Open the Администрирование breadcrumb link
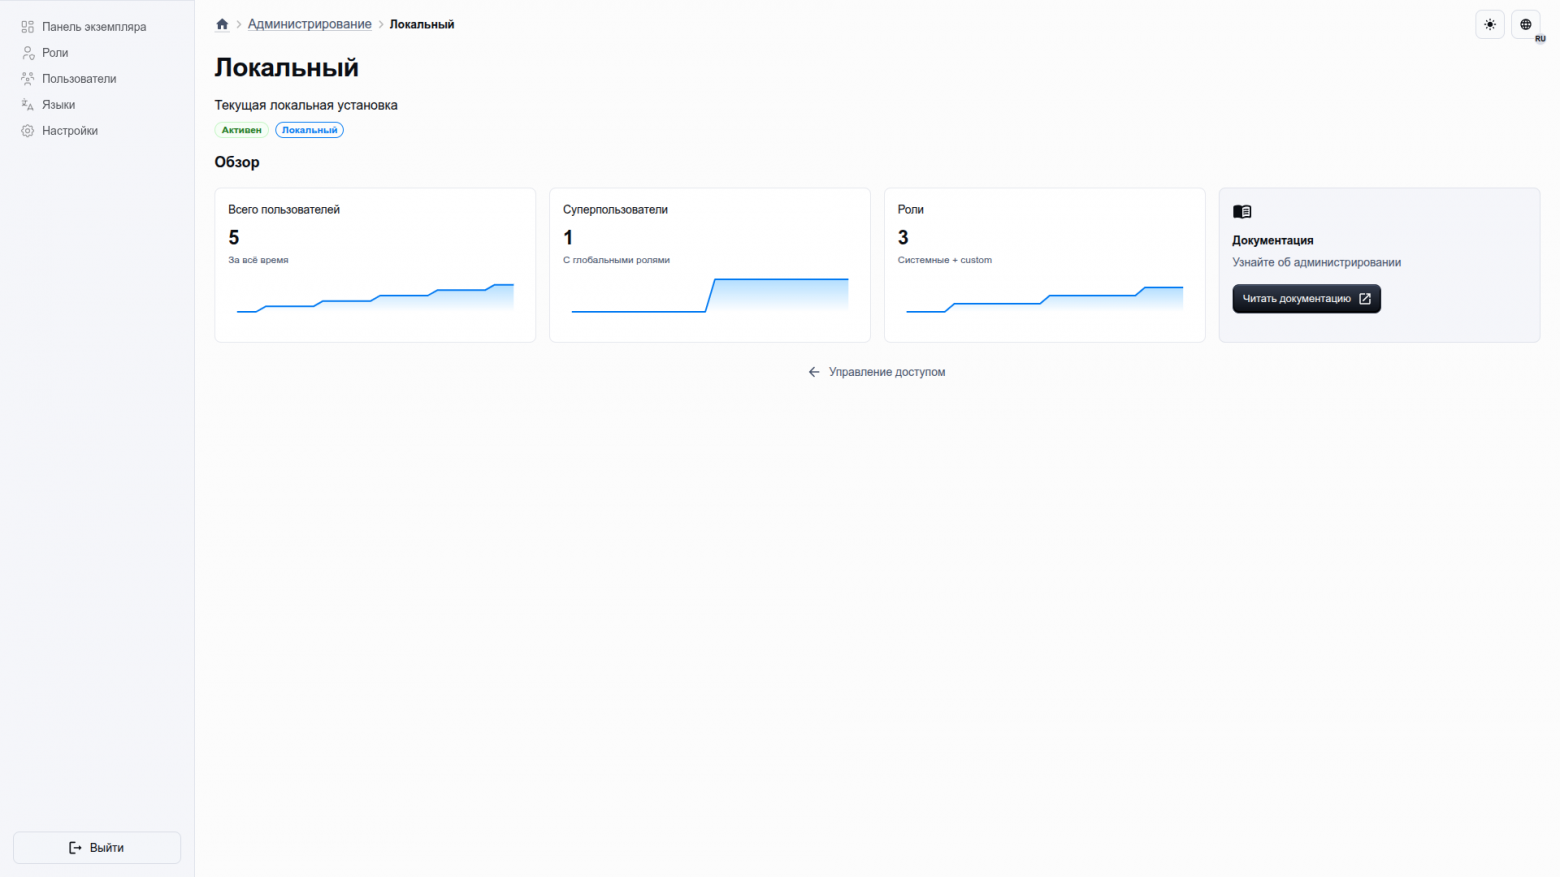The width and height of the screenshot is (1560, 877). click(x=309, y=24)
